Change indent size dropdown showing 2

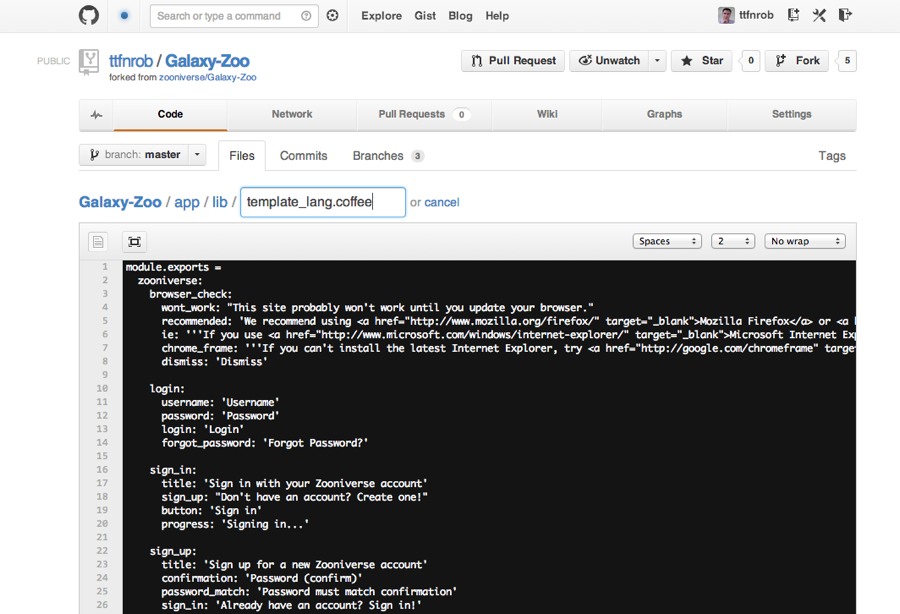[732, 241]
